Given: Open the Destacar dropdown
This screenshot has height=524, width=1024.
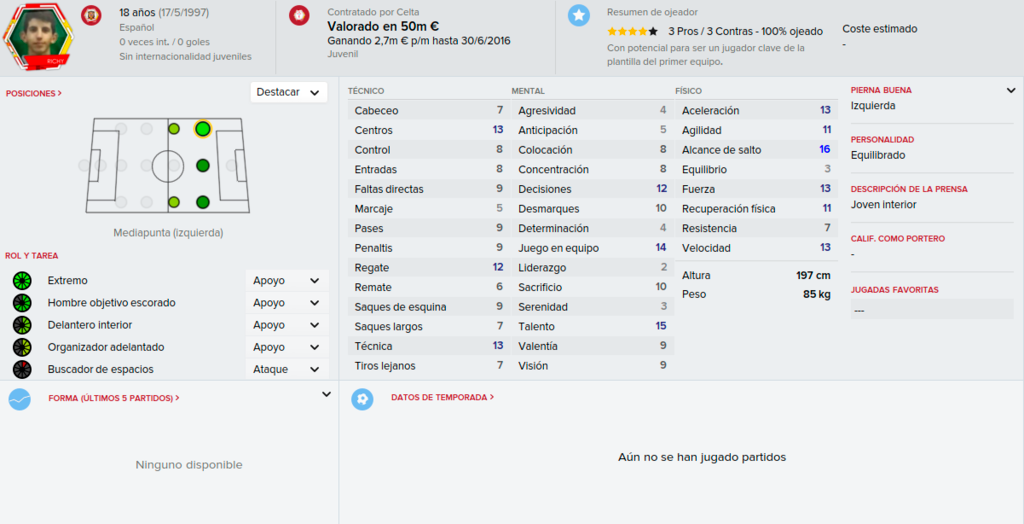Looking at the screenshot, I should [289, 92].
